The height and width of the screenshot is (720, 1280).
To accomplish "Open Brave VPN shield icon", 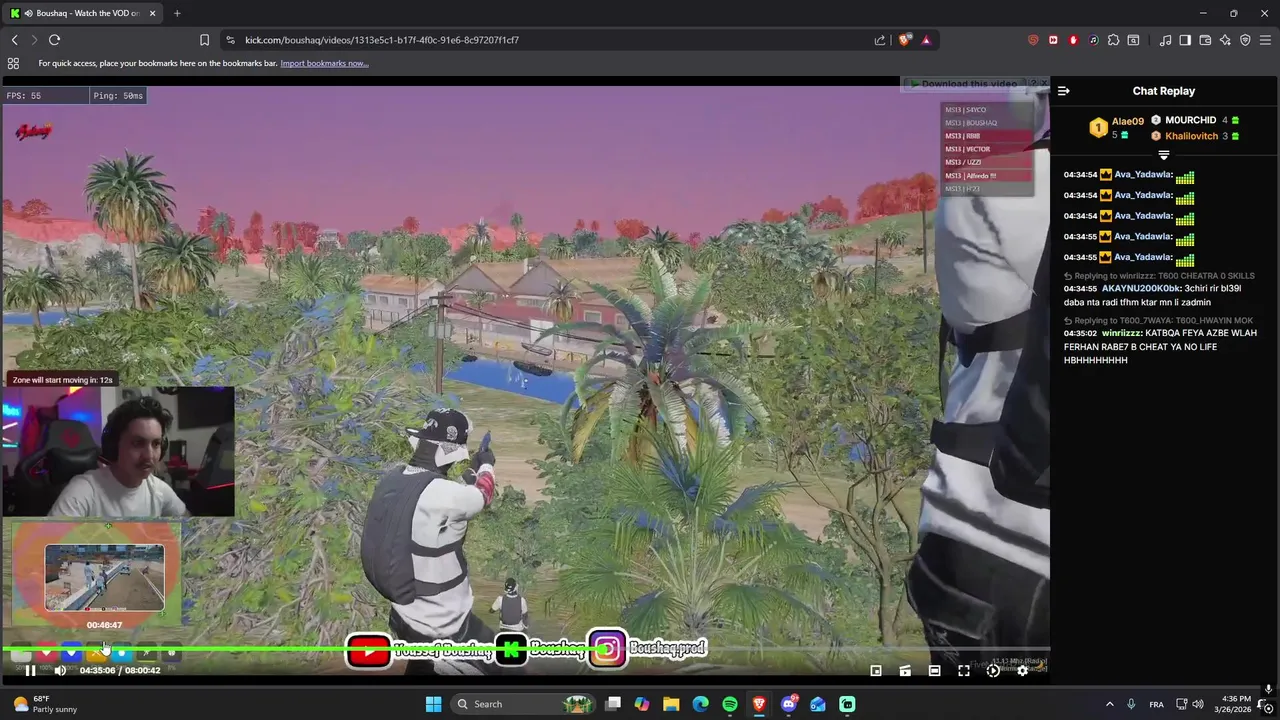I will 1245,40.
